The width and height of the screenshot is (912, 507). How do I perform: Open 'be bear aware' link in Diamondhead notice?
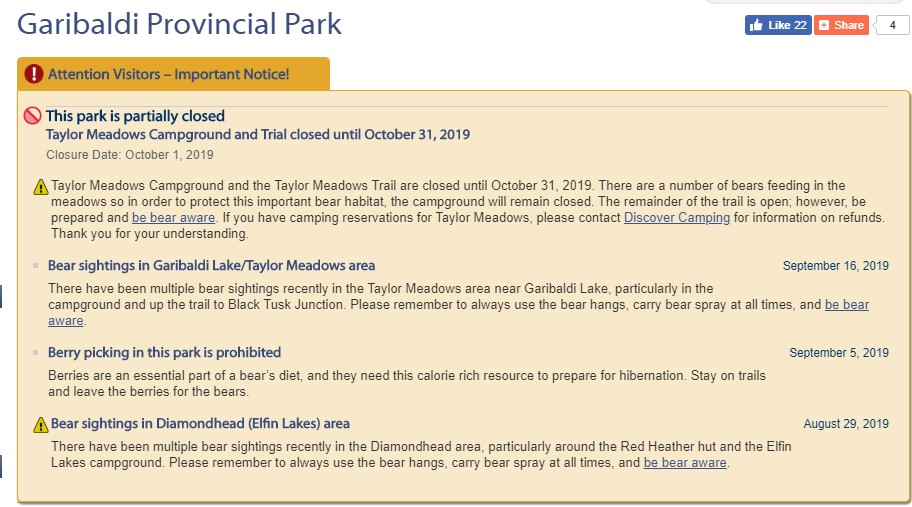tap(685, 463)
